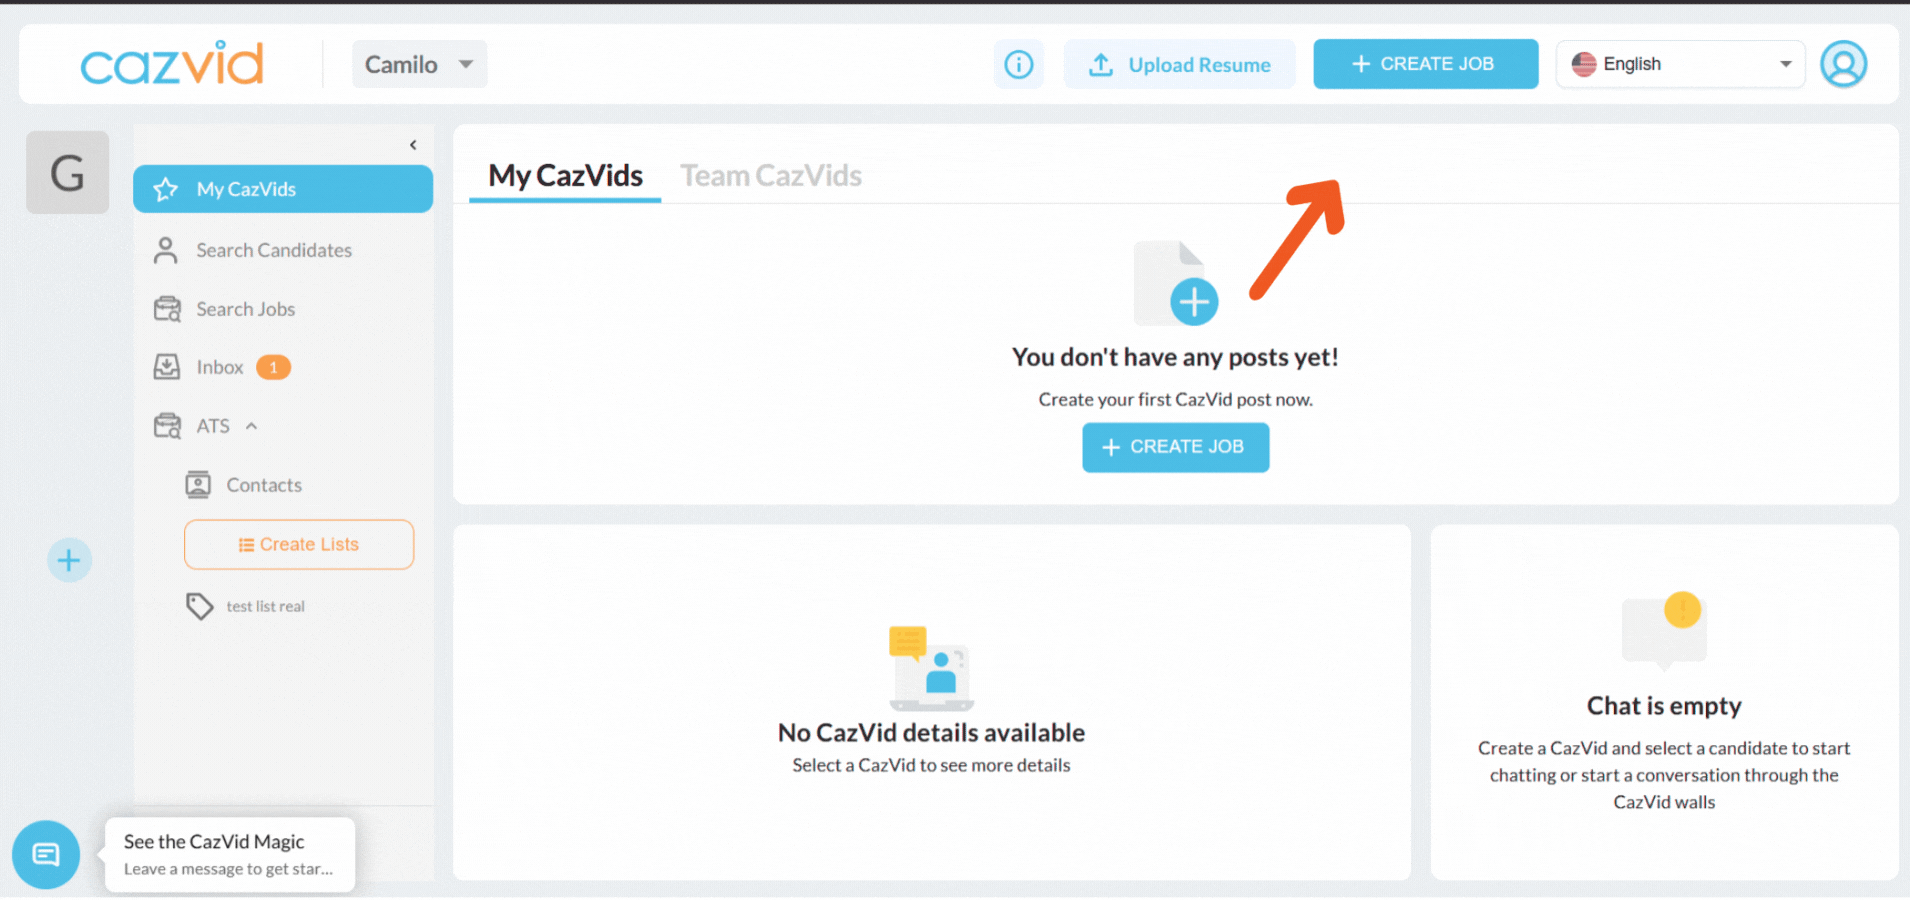Click the Create Lists button

(299, 545)
